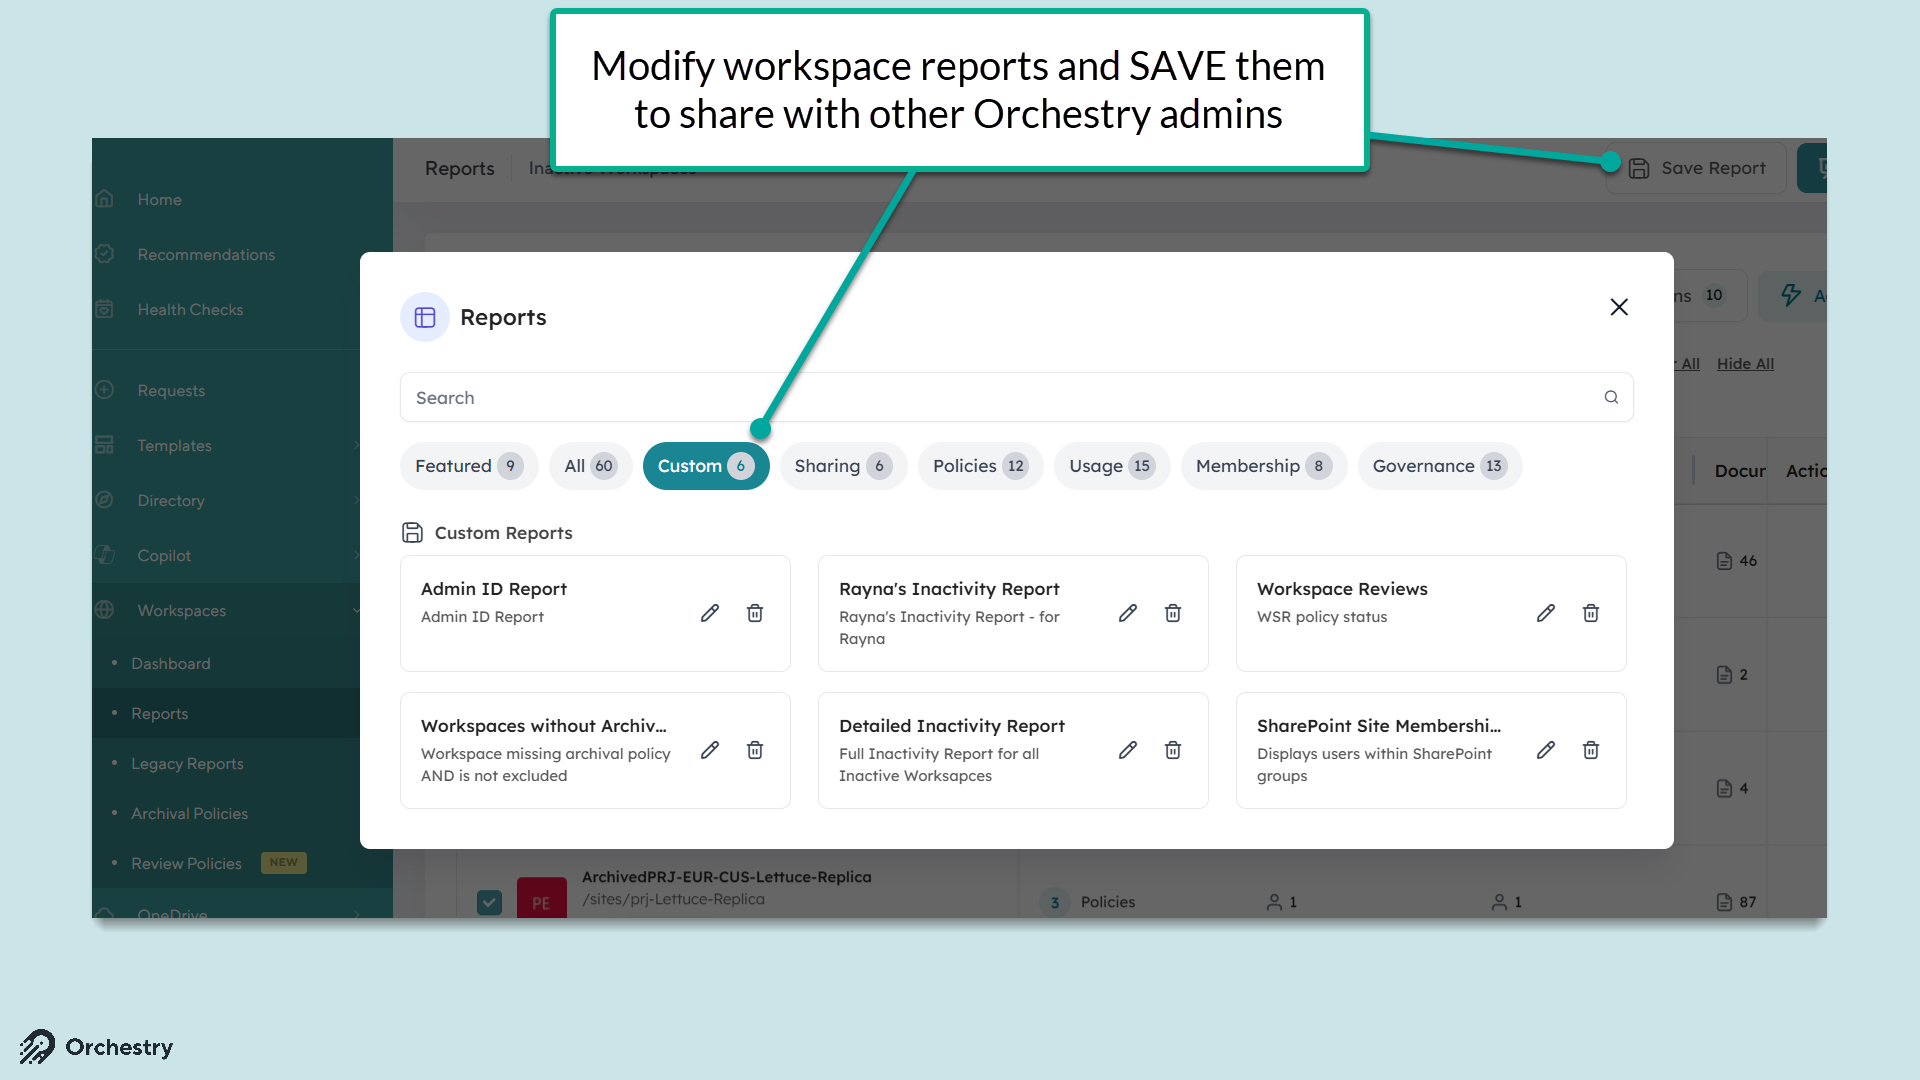The height and width of the screenshot is (1080, 1920).
Task: Edit Workspaces without Archival report
Action: coord(710,750)
